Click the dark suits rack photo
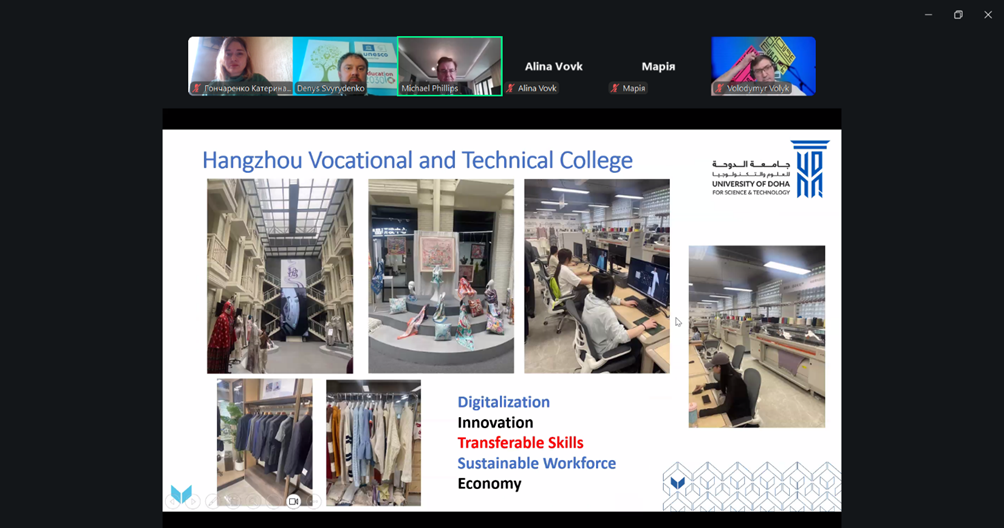 click(264, 442)
